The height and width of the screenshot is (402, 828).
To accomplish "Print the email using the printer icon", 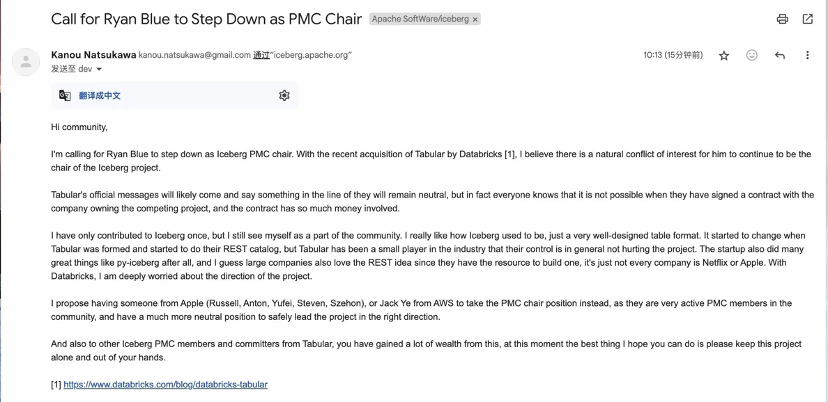I will [x=782, y=19].
